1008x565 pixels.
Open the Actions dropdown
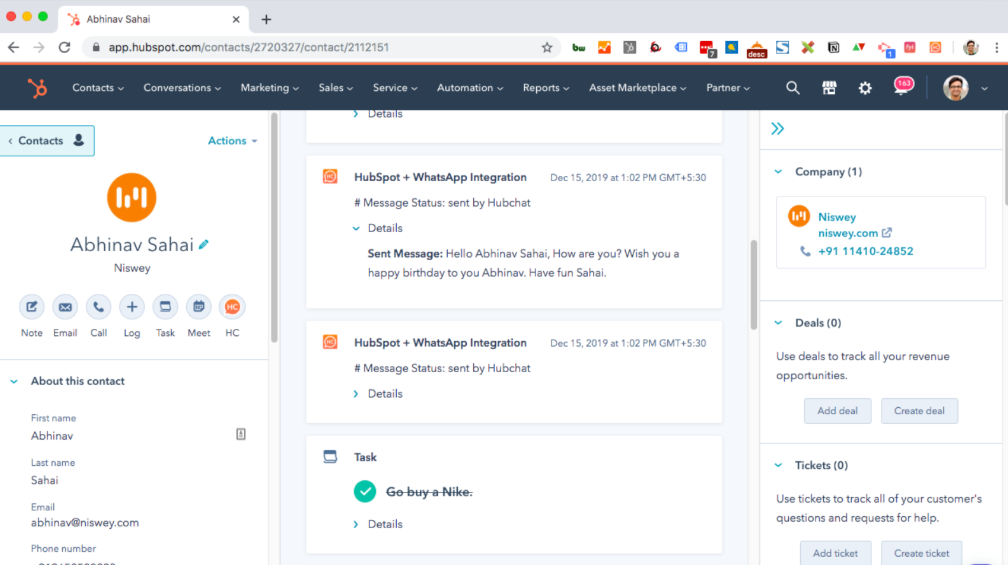coord(232,141)
